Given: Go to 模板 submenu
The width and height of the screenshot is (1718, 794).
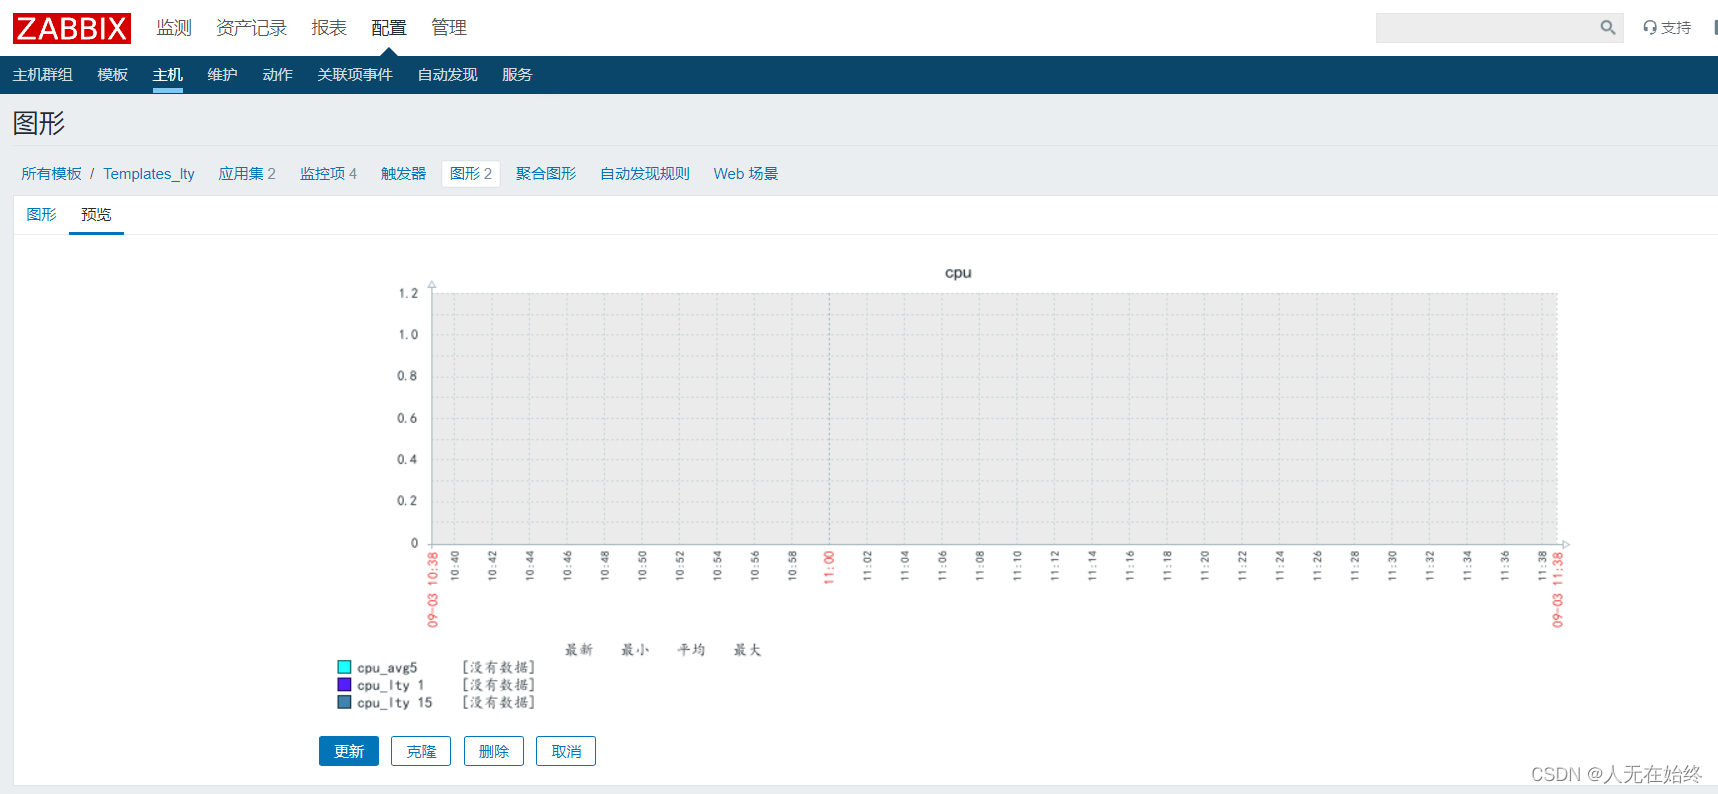Looking at the screenshot, I should click(112, 75).
